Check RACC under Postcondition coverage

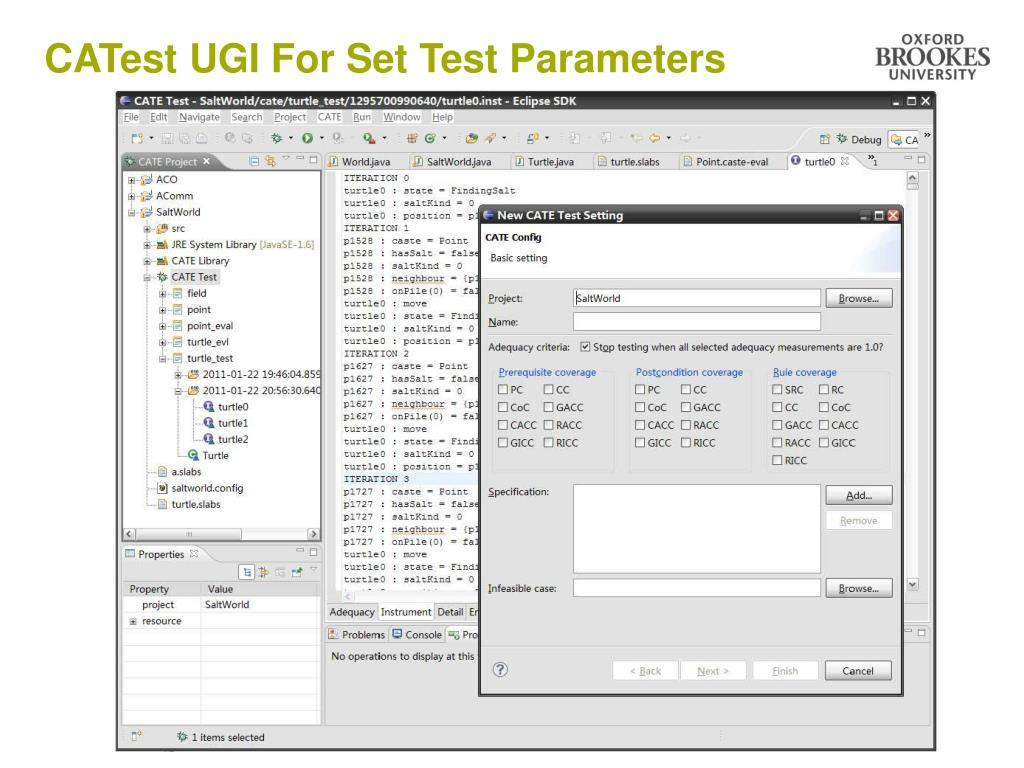[x=686, y=425]
